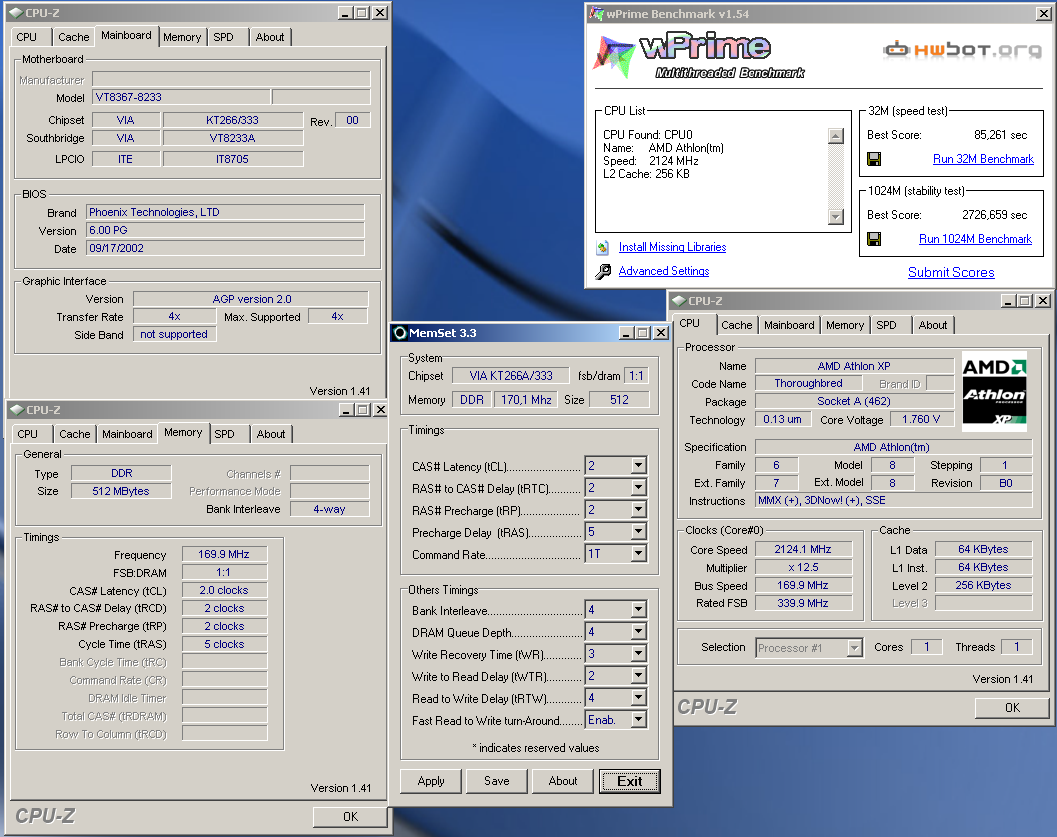Image resolution: width=1057 pixels, height=837 pixels.
Task: Click the Bank Interleave 4-way value in CPU-Z
Action: [329, 509]
